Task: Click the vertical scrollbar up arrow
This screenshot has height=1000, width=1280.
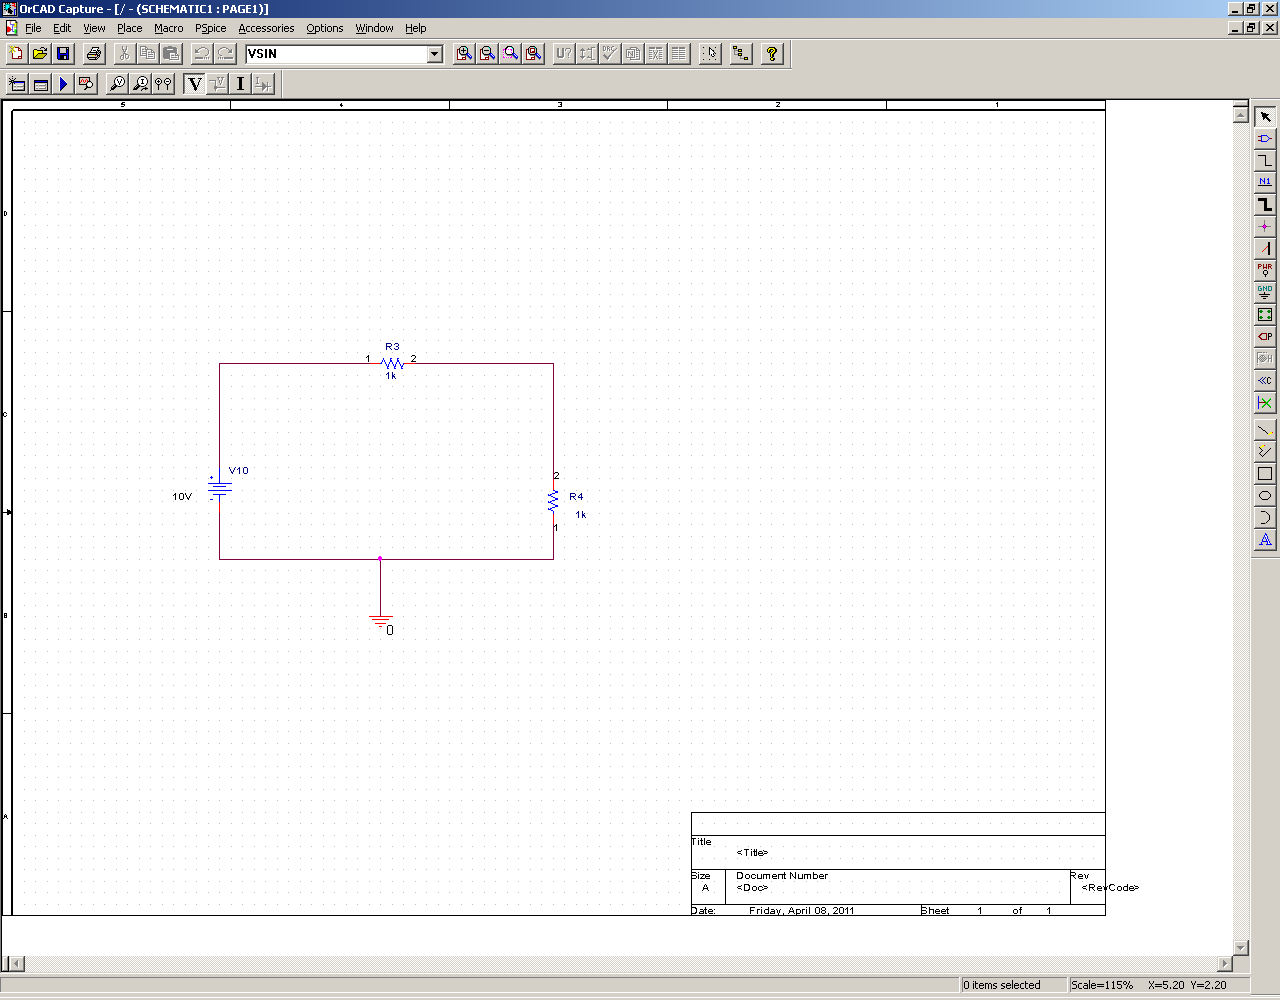Action: point(1241,113)
